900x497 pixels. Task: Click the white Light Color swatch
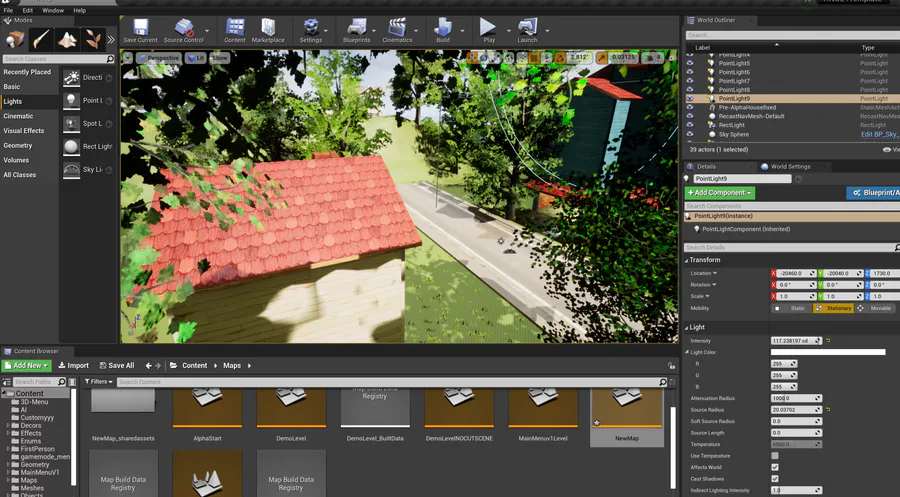click(828, 352)
